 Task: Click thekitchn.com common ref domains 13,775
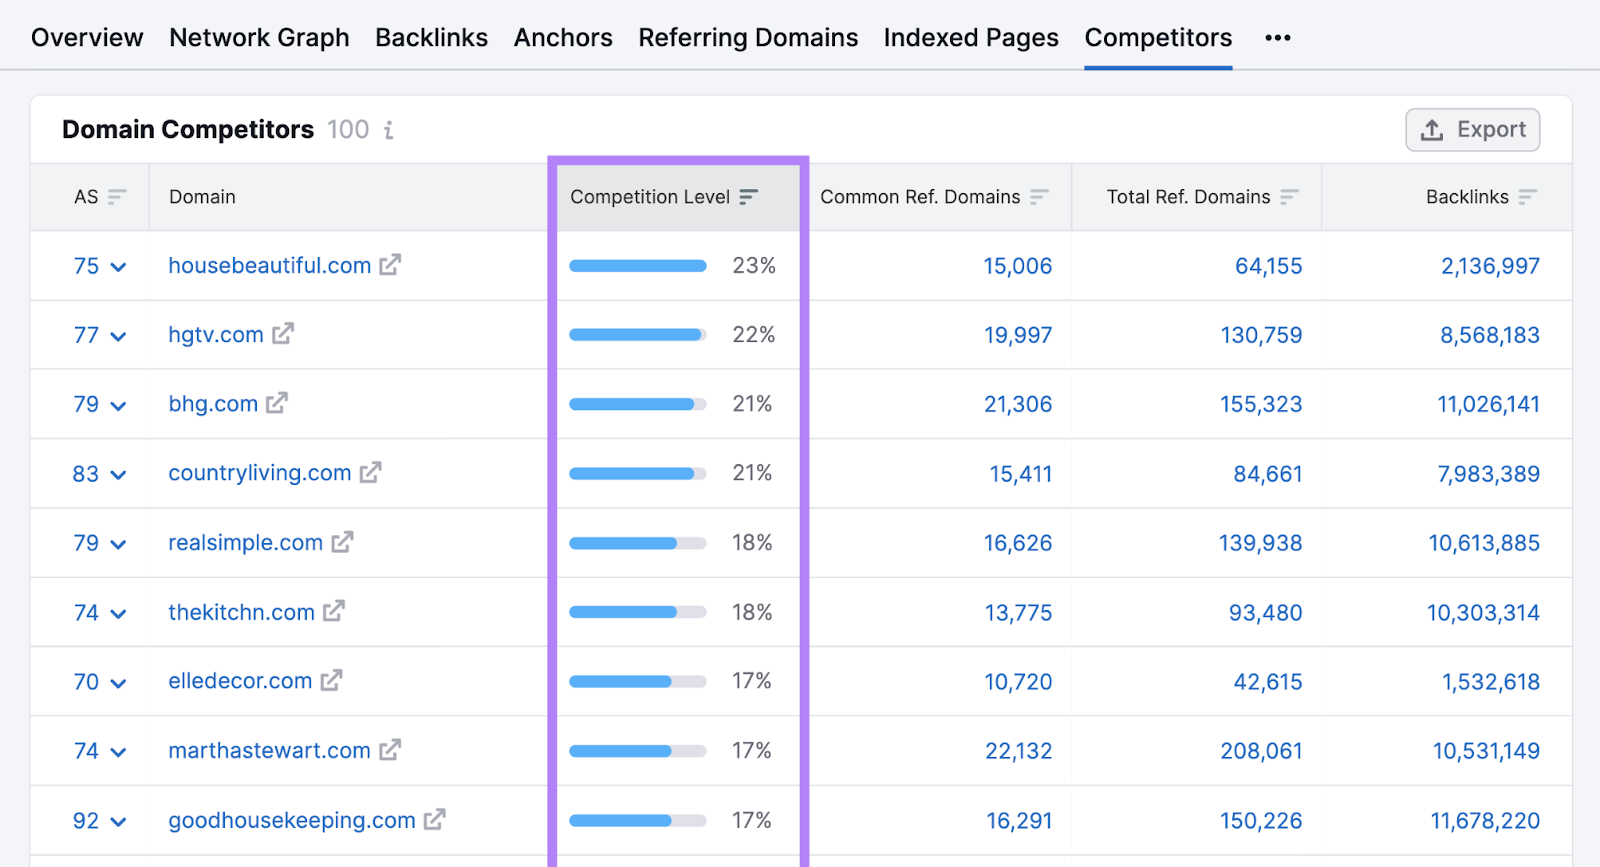(1018, 612)
